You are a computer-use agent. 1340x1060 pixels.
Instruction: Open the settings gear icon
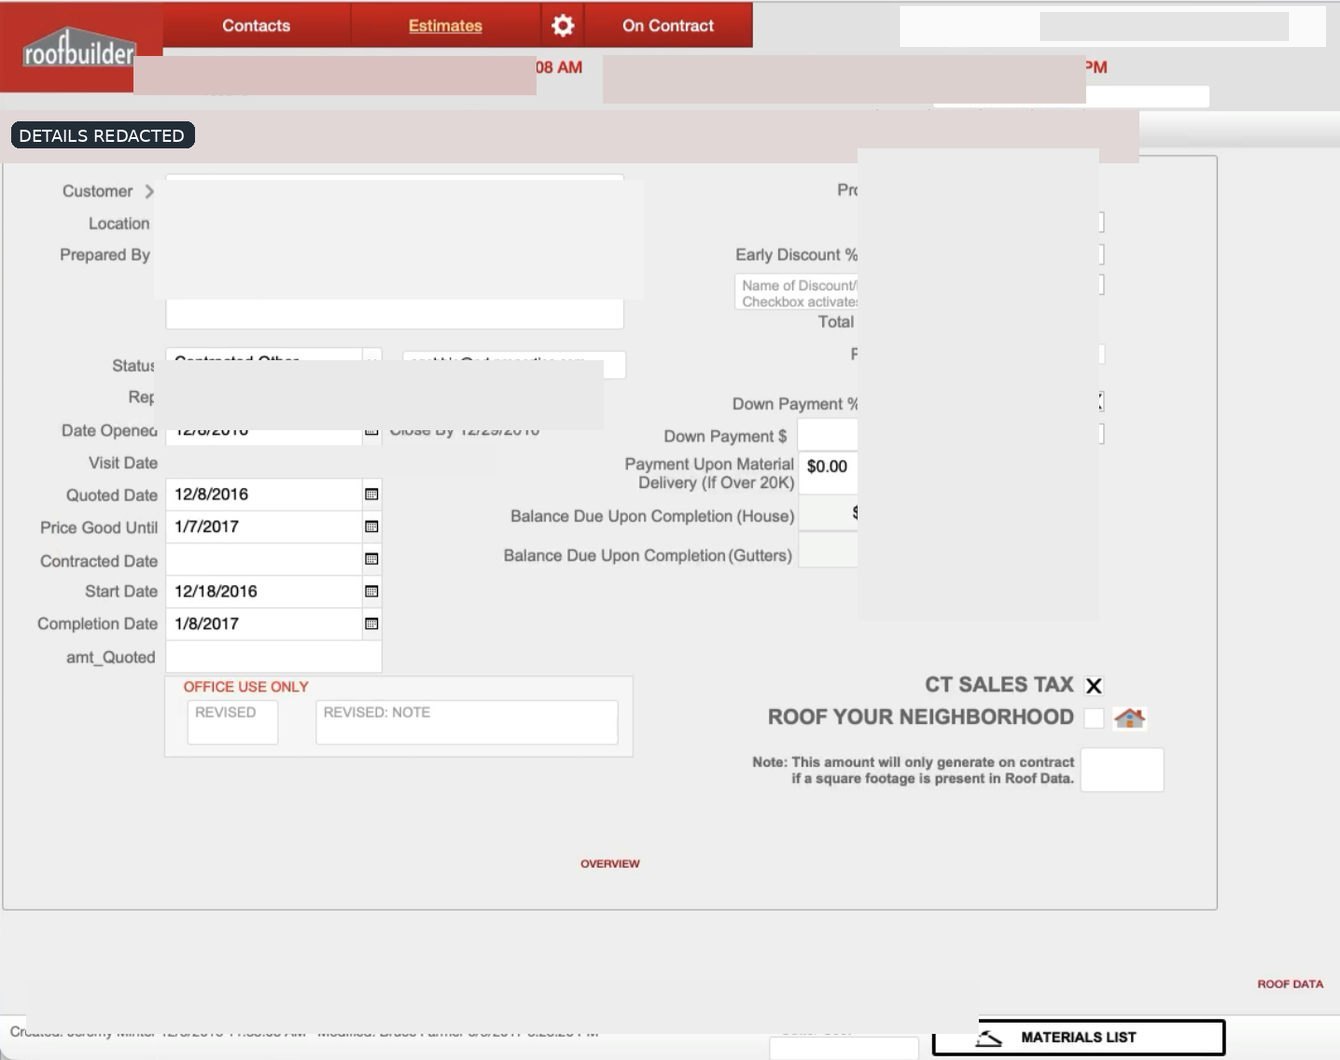click(563, 25)
